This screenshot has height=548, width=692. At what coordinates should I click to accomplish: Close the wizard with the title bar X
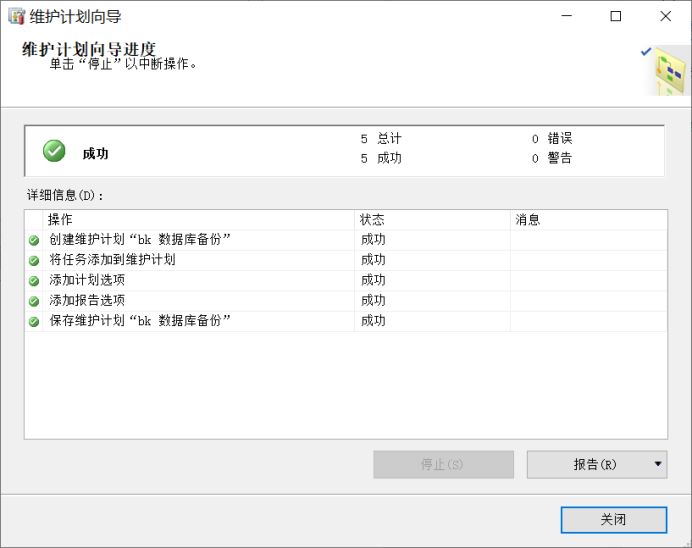(x=666, y=16)
